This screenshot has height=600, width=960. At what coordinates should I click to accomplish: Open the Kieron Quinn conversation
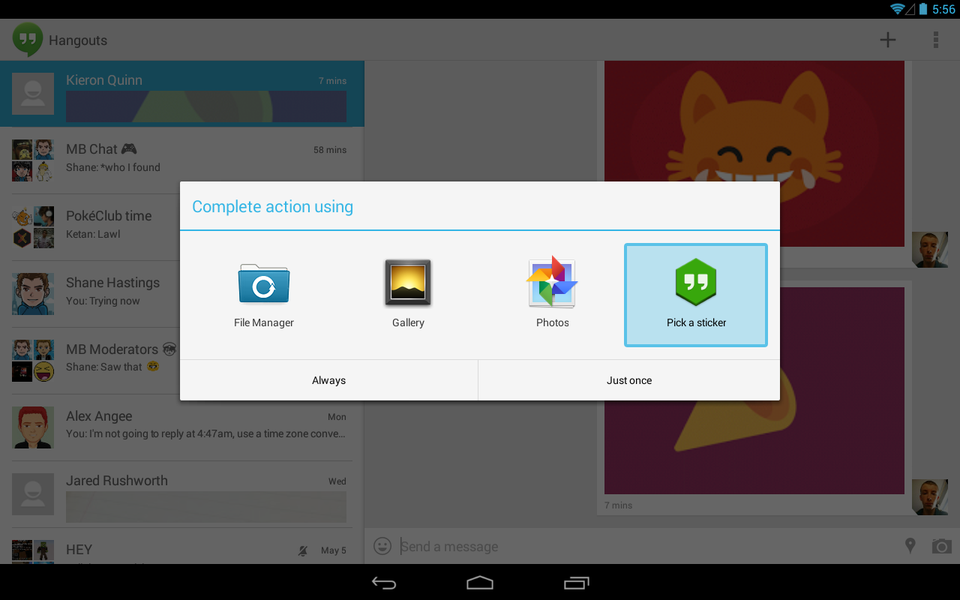coord(182,94)
